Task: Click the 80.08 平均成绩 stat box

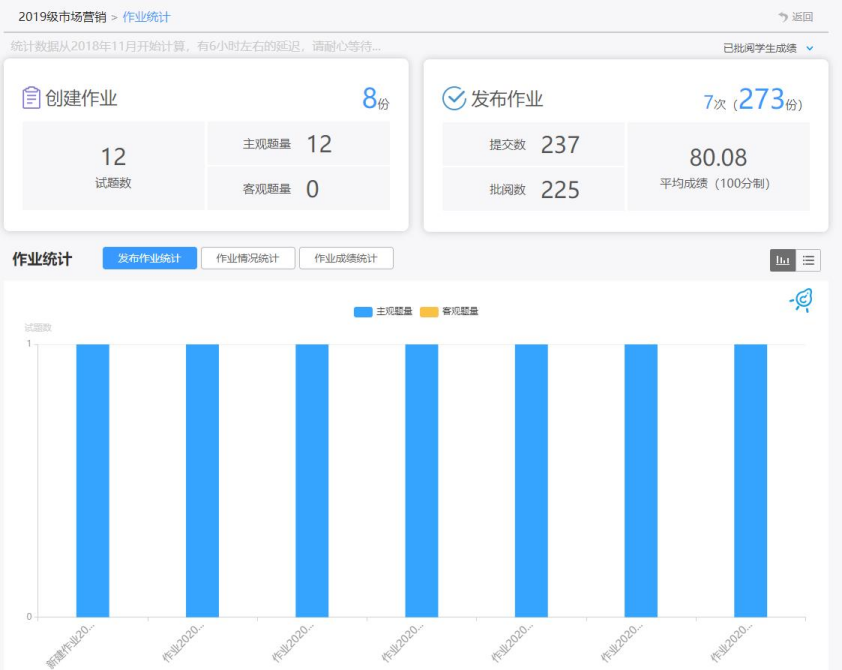Action: [717, 167]
